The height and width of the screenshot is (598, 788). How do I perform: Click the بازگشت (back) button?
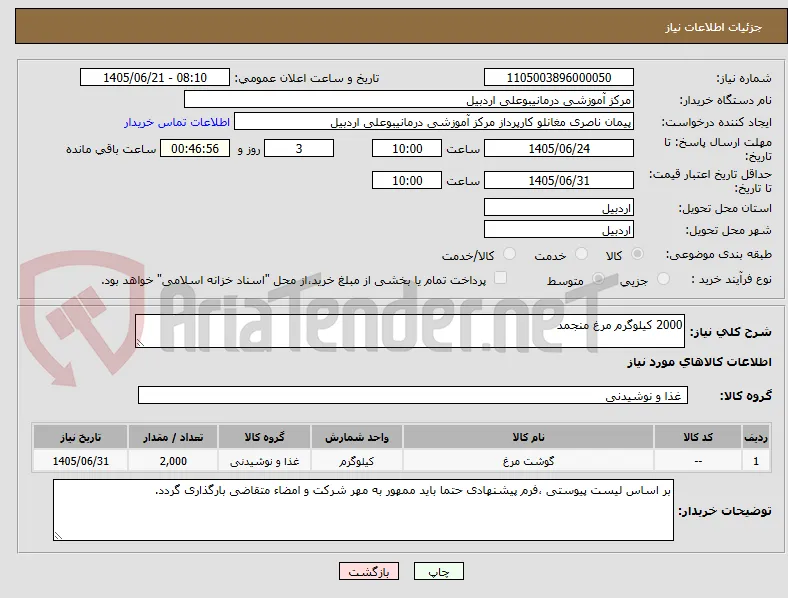tap(369, 571)
